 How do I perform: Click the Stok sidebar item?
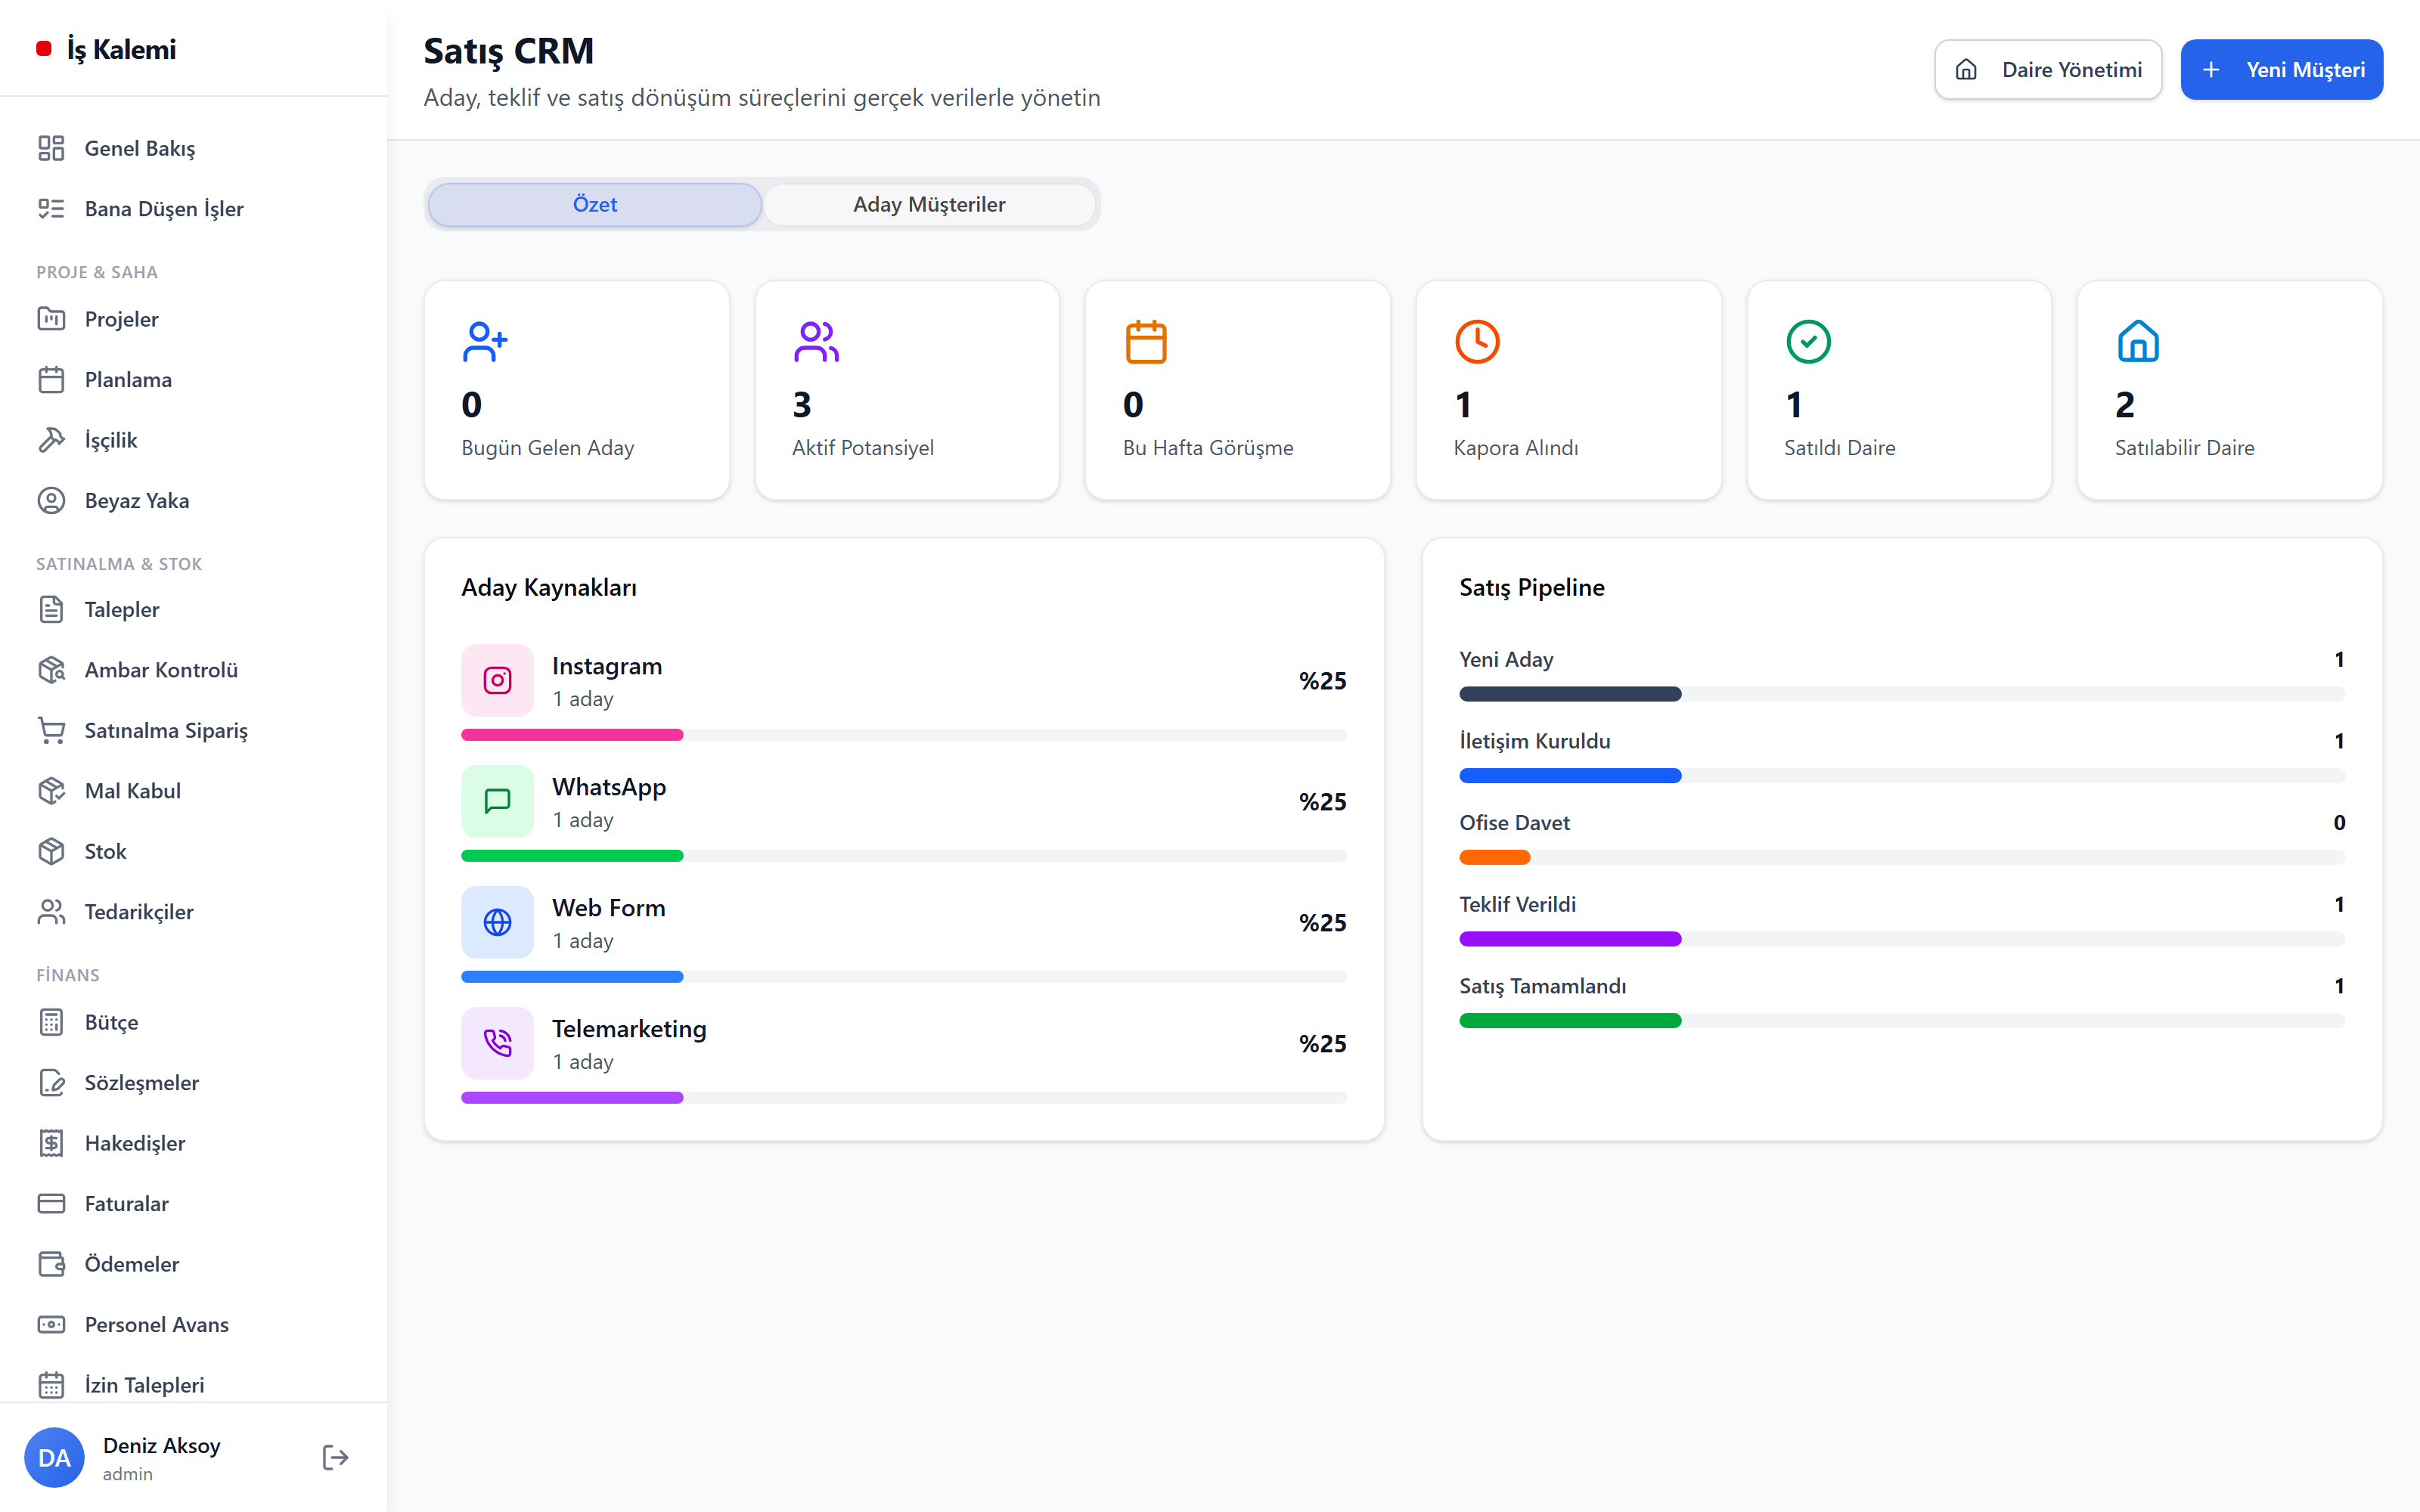point(194,851)
